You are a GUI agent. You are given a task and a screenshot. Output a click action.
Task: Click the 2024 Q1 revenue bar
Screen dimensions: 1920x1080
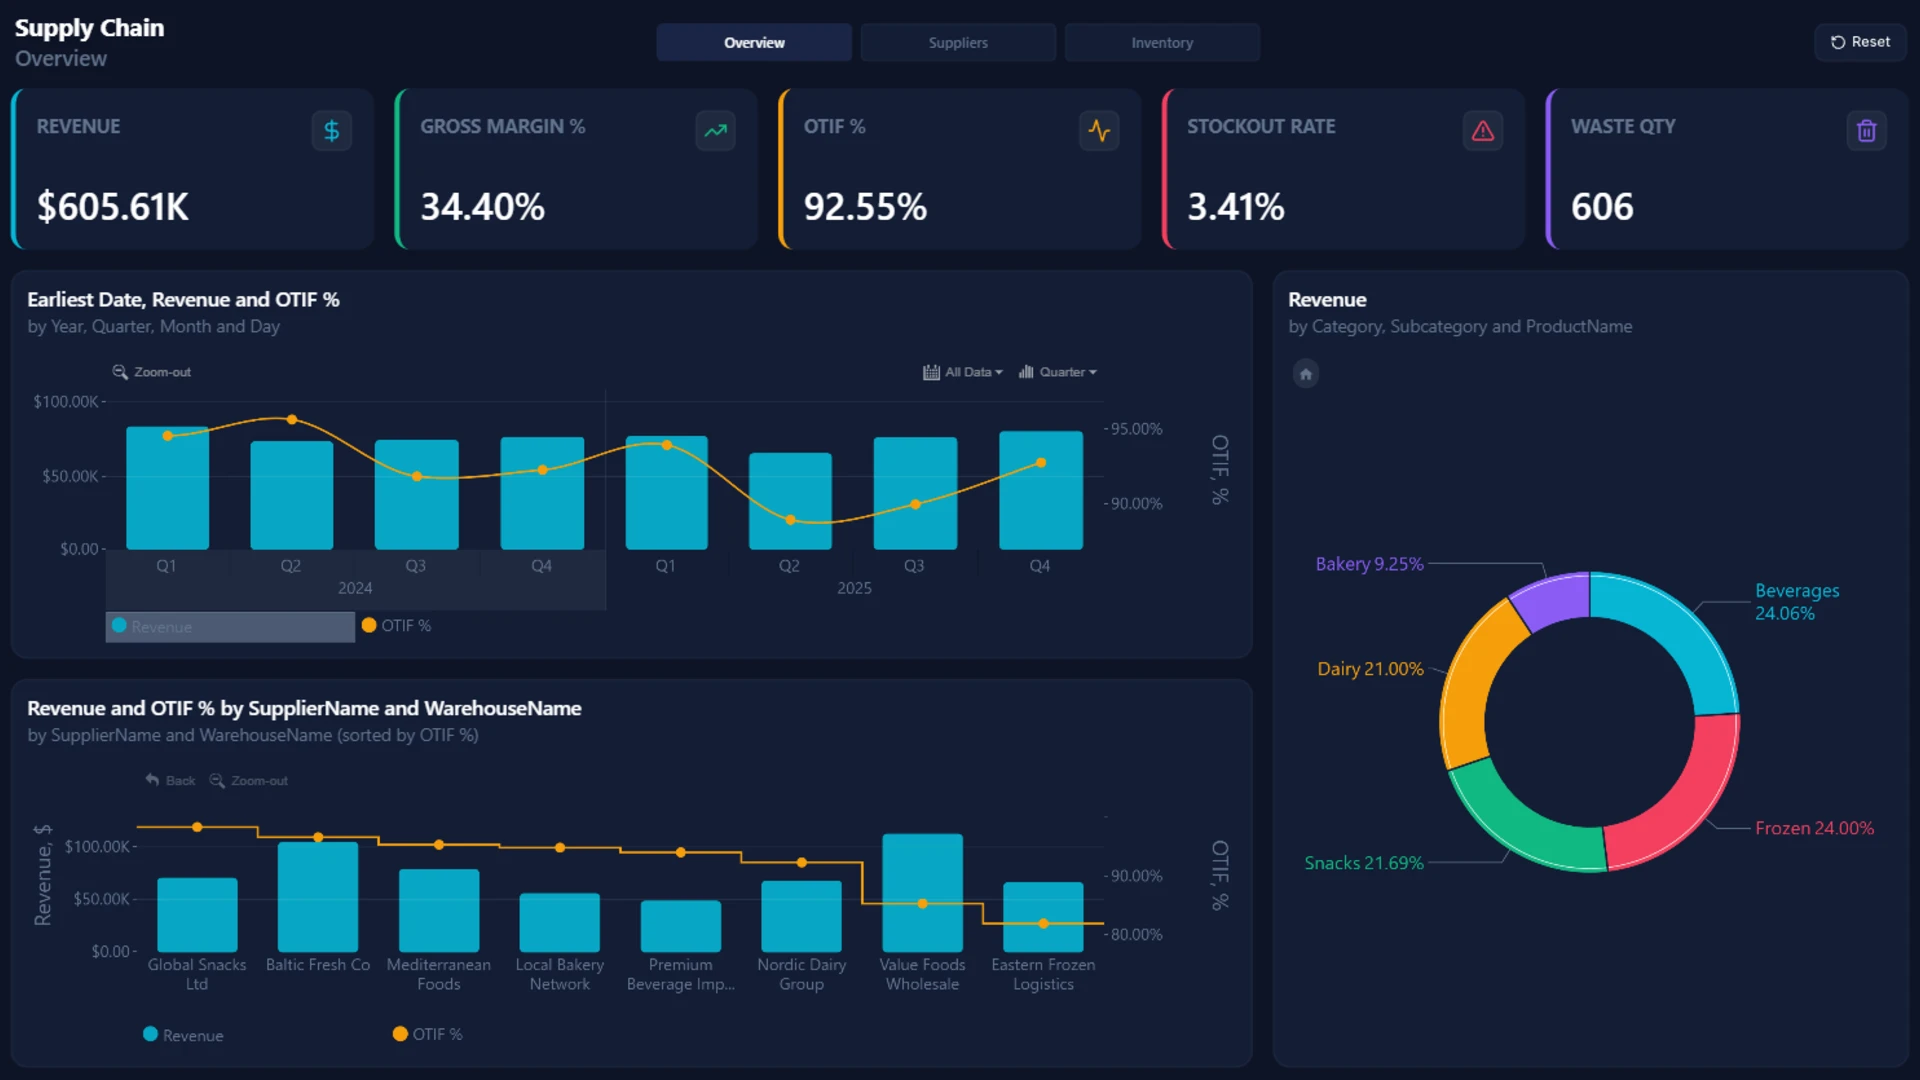pyautogui.click(x=167, y=488)
